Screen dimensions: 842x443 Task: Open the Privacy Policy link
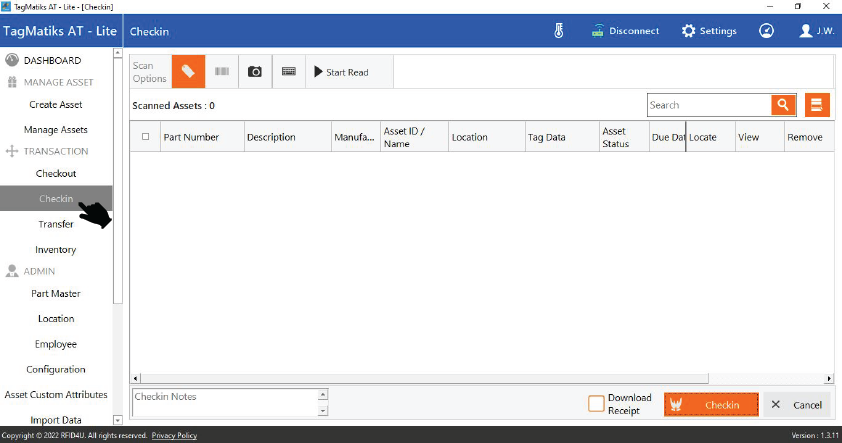tap(174, 436)
